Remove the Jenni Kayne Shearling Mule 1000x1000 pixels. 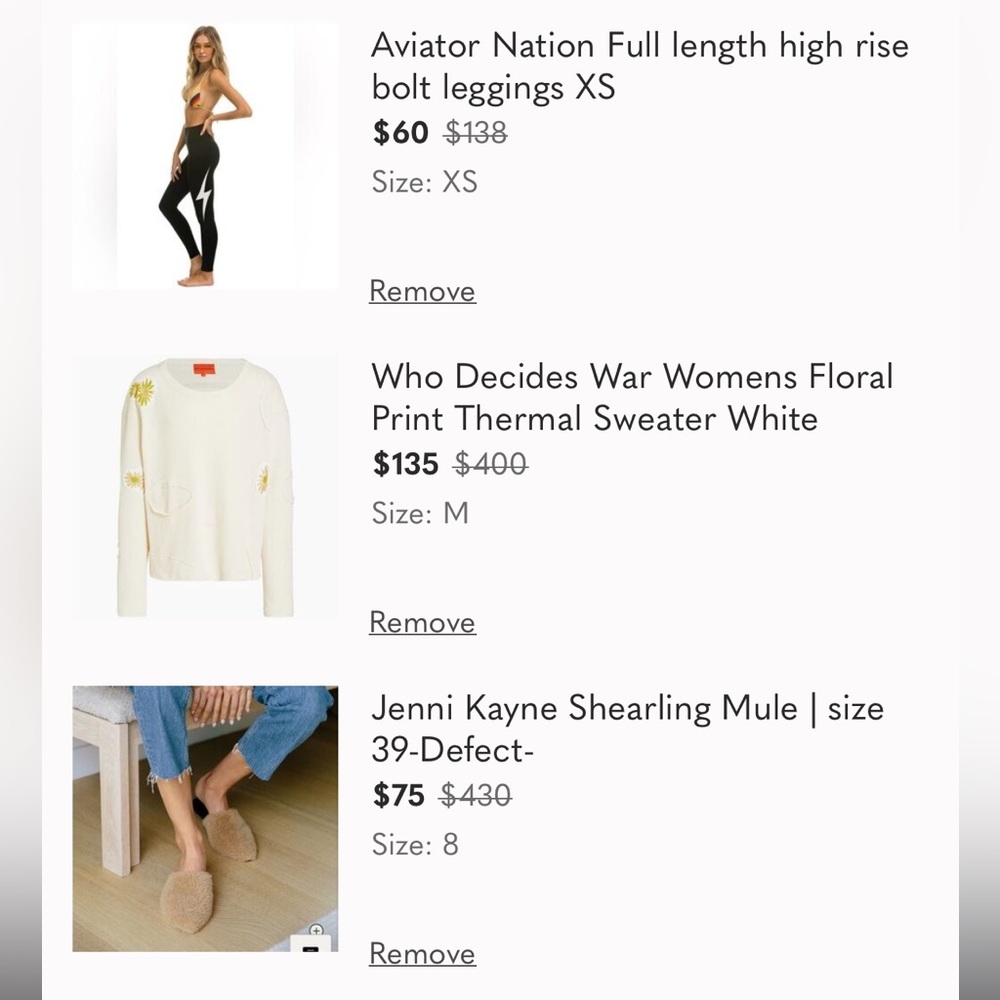pos(422,954)
